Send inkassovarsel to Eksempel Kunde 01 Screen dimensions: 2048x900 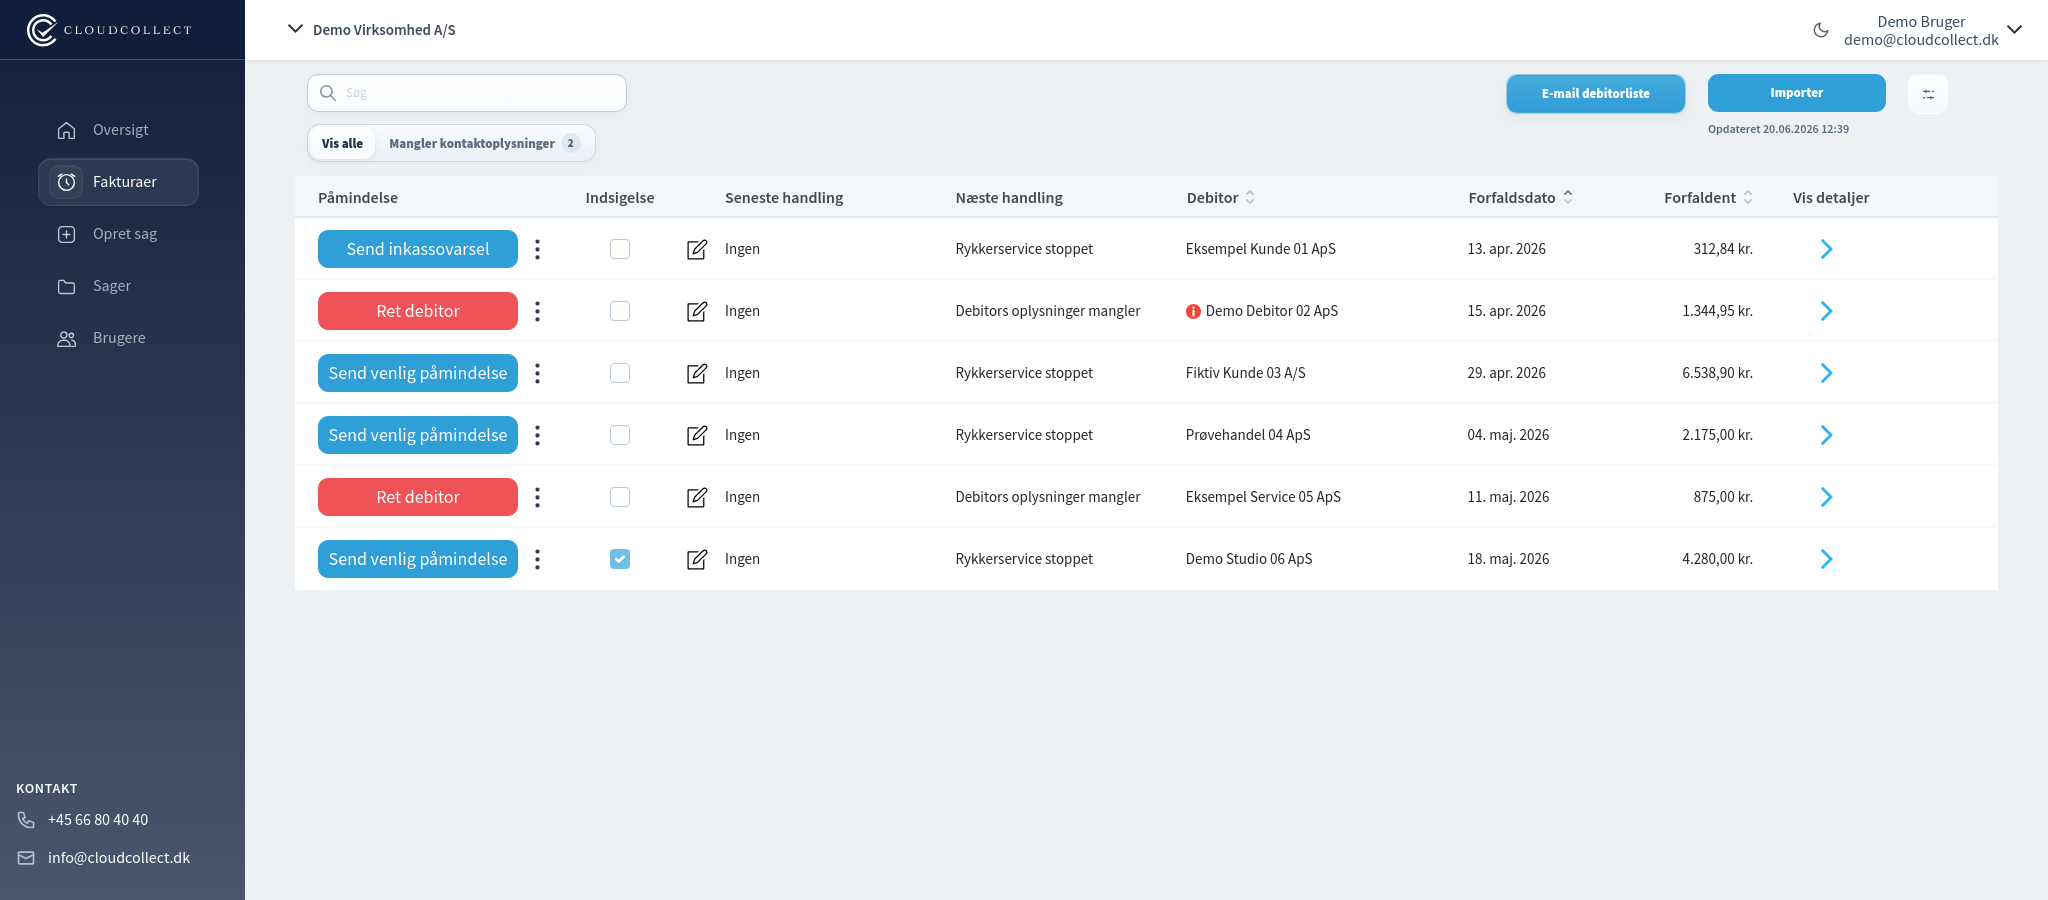click(x=418, y=249)
